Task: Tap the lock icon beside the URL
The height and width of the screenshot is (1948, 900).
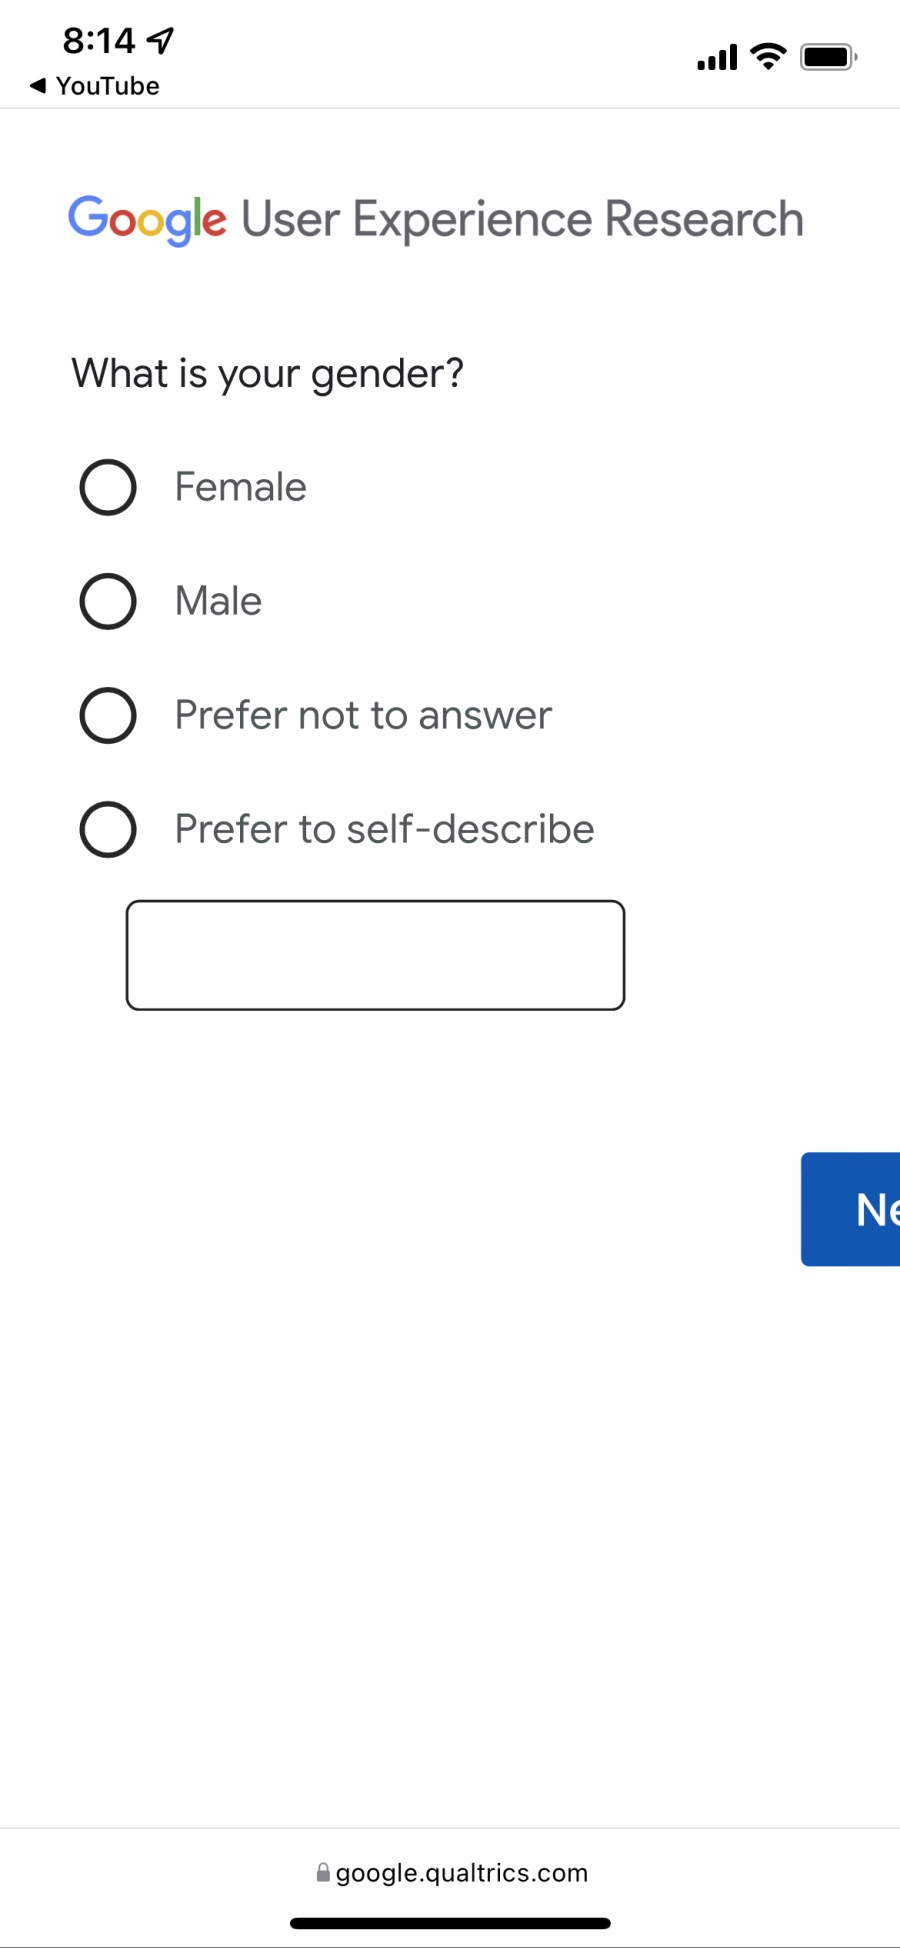Action: [x=323, y=1873]
